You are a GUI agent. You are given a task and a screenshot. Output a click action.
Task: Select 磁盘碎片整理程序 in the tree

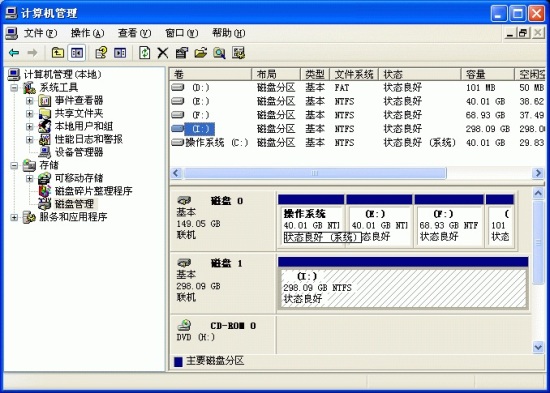coord(93,191)
